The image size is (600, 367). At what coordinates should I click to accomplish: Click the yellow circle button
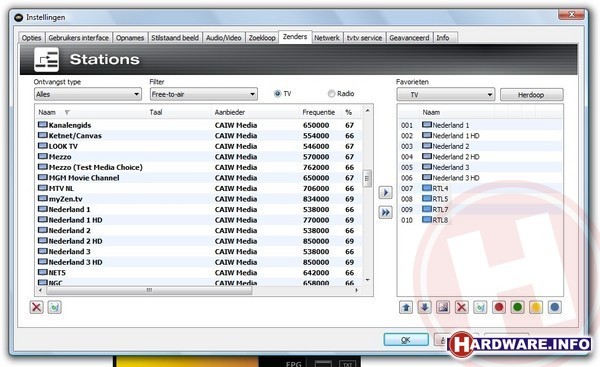coord(536,307)
